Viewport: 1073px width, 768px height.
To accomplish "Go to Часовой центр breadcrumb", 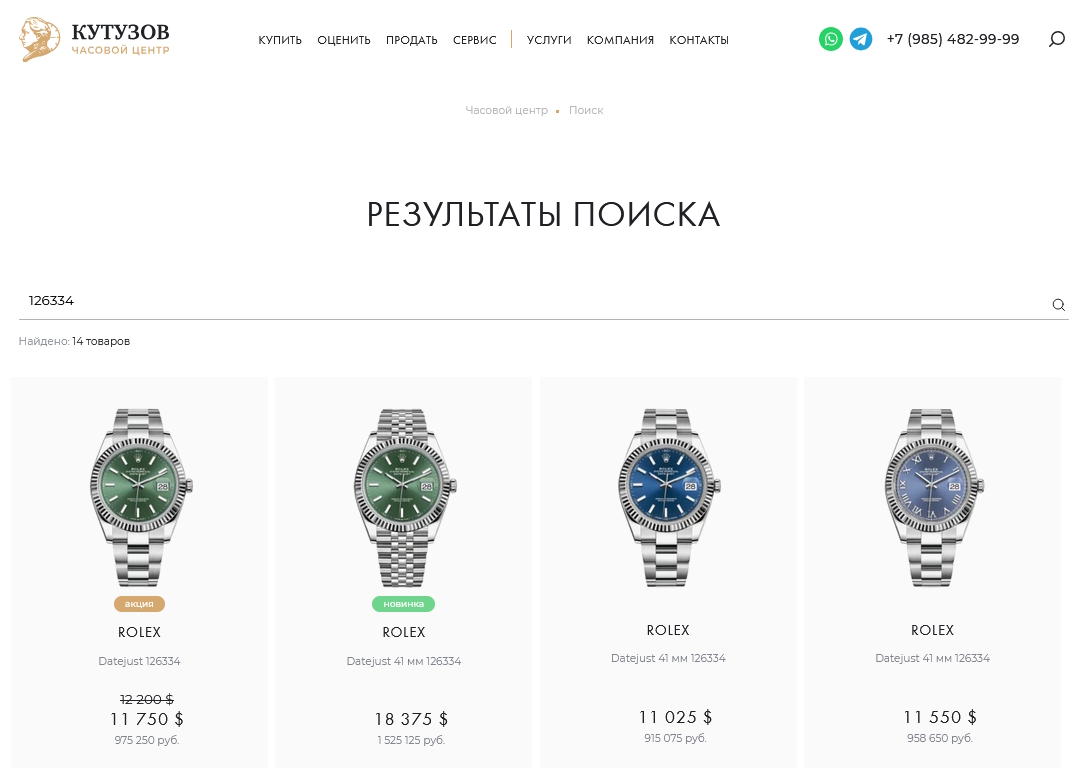I will coord(506,110).
